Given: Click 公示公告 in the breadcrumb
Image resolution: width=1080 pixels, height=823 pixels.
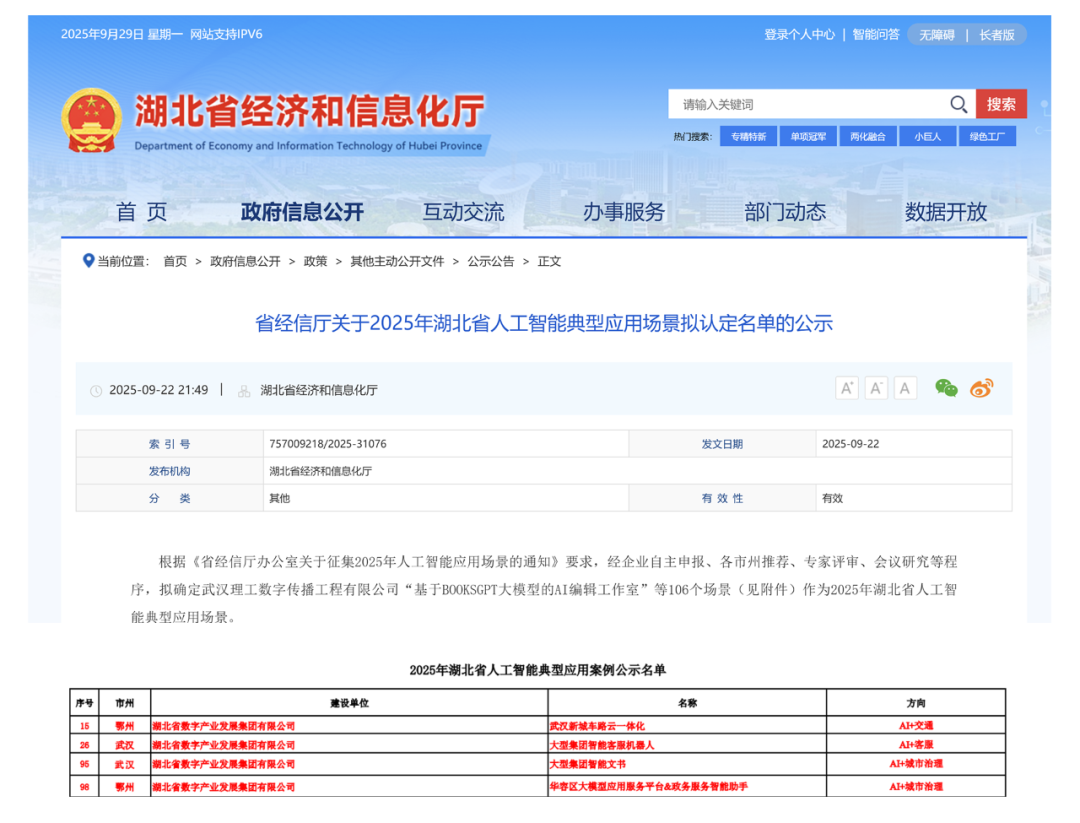Looking at the screenshot, I should [491, 261].
